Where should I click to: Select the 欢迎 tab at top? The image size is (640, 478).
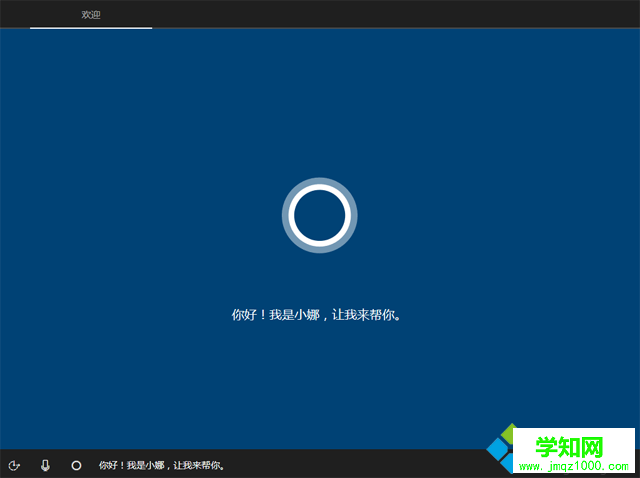click(x=91, y=15)
